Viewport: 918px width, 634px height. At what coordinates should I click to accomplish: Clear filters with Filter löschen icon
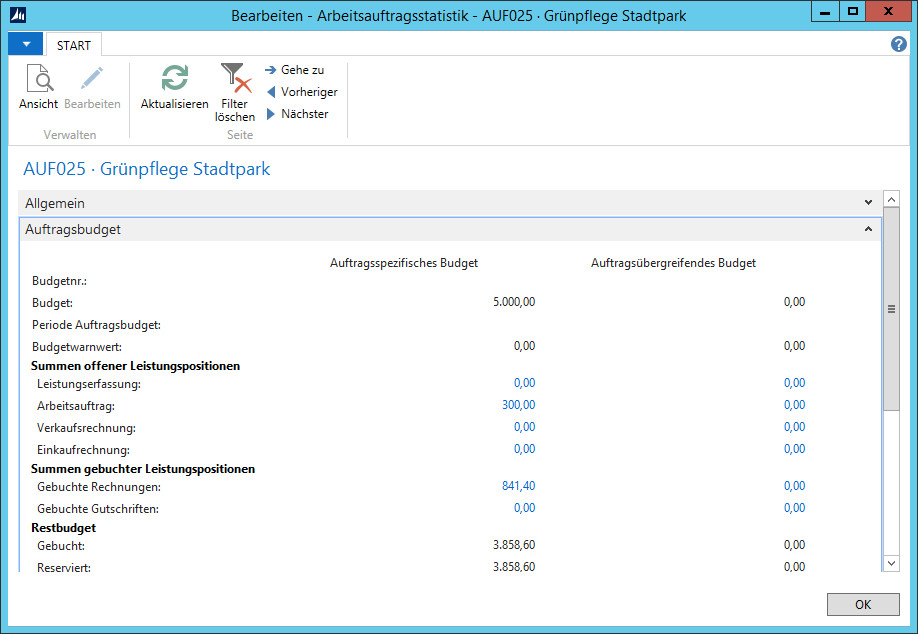click(235, 78)
